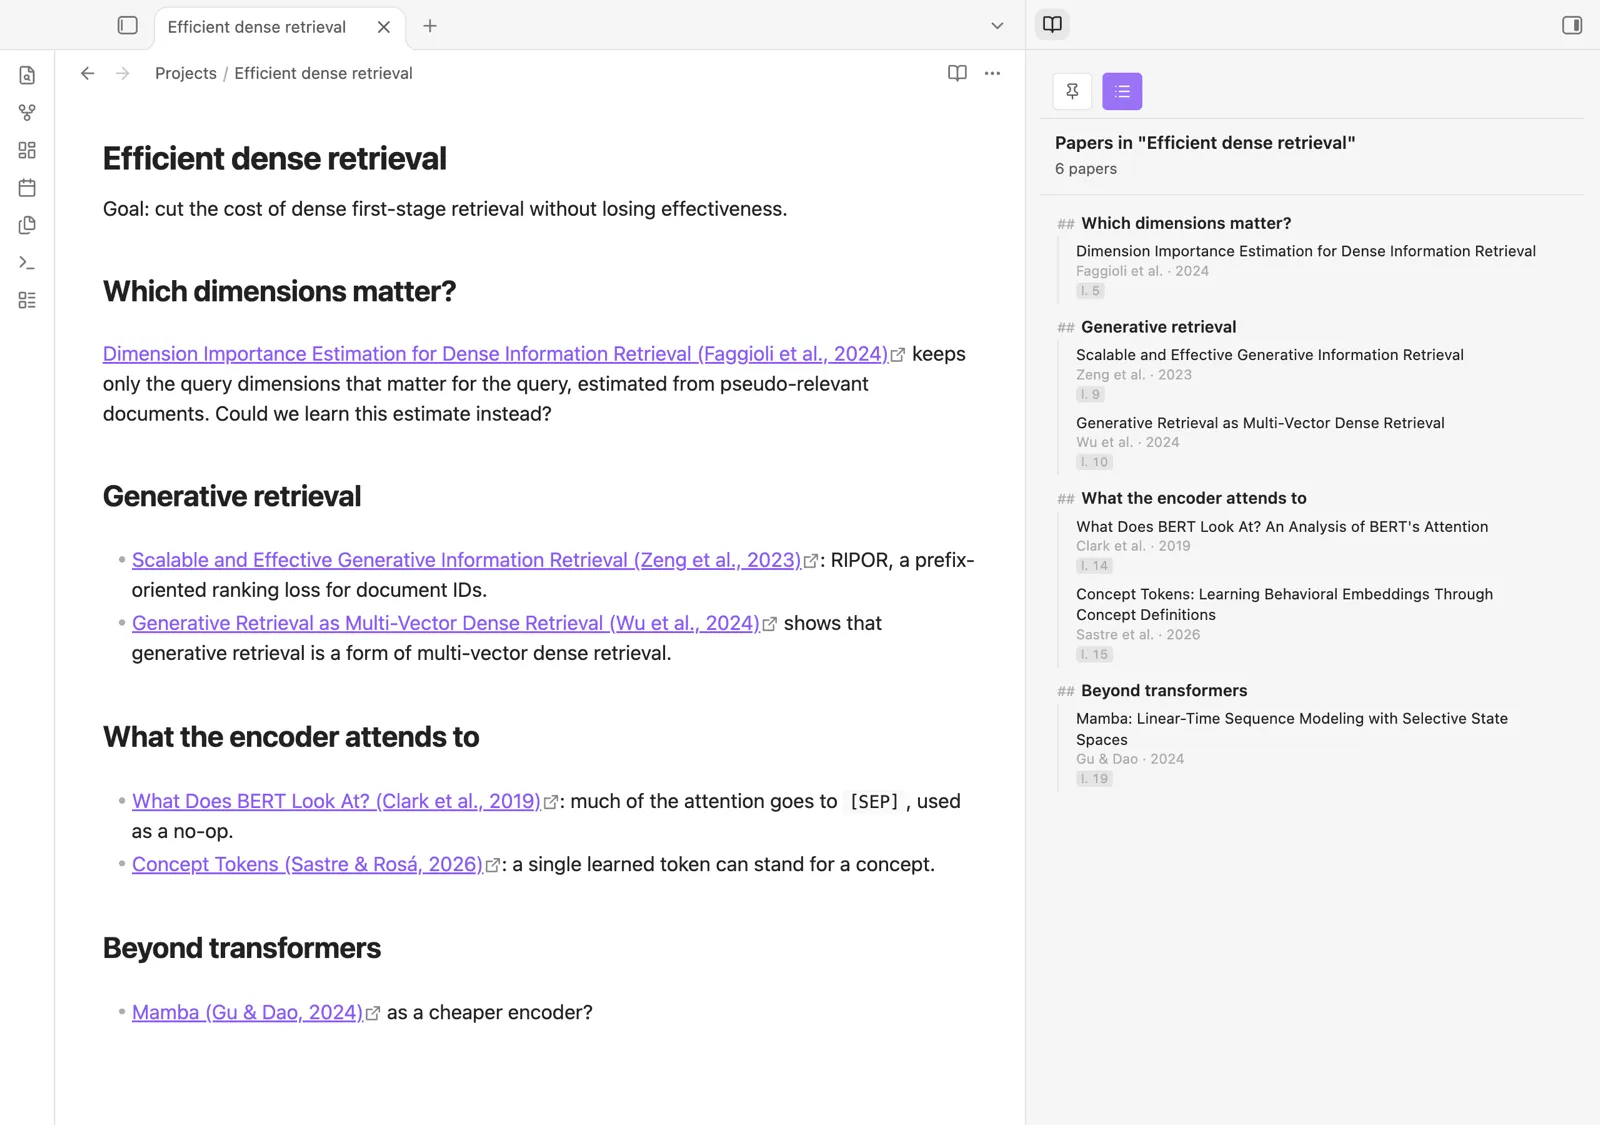Screen dimensions: 1600x1125
Task: Jump to What the encoder attends to in panel
Action: (1193, 498)
